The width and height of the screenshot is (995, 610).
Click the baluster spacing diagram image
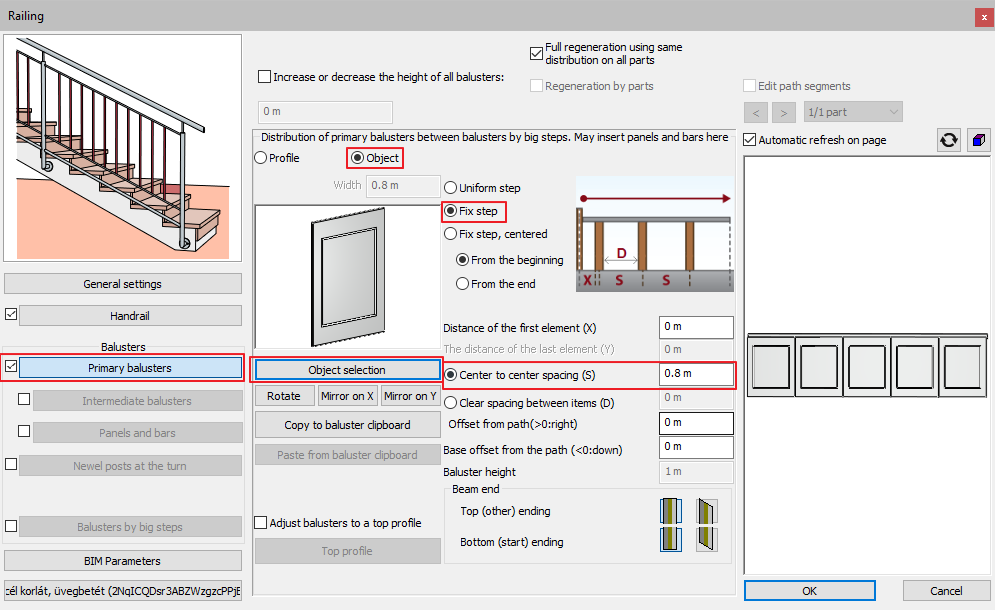pos(654,236)
